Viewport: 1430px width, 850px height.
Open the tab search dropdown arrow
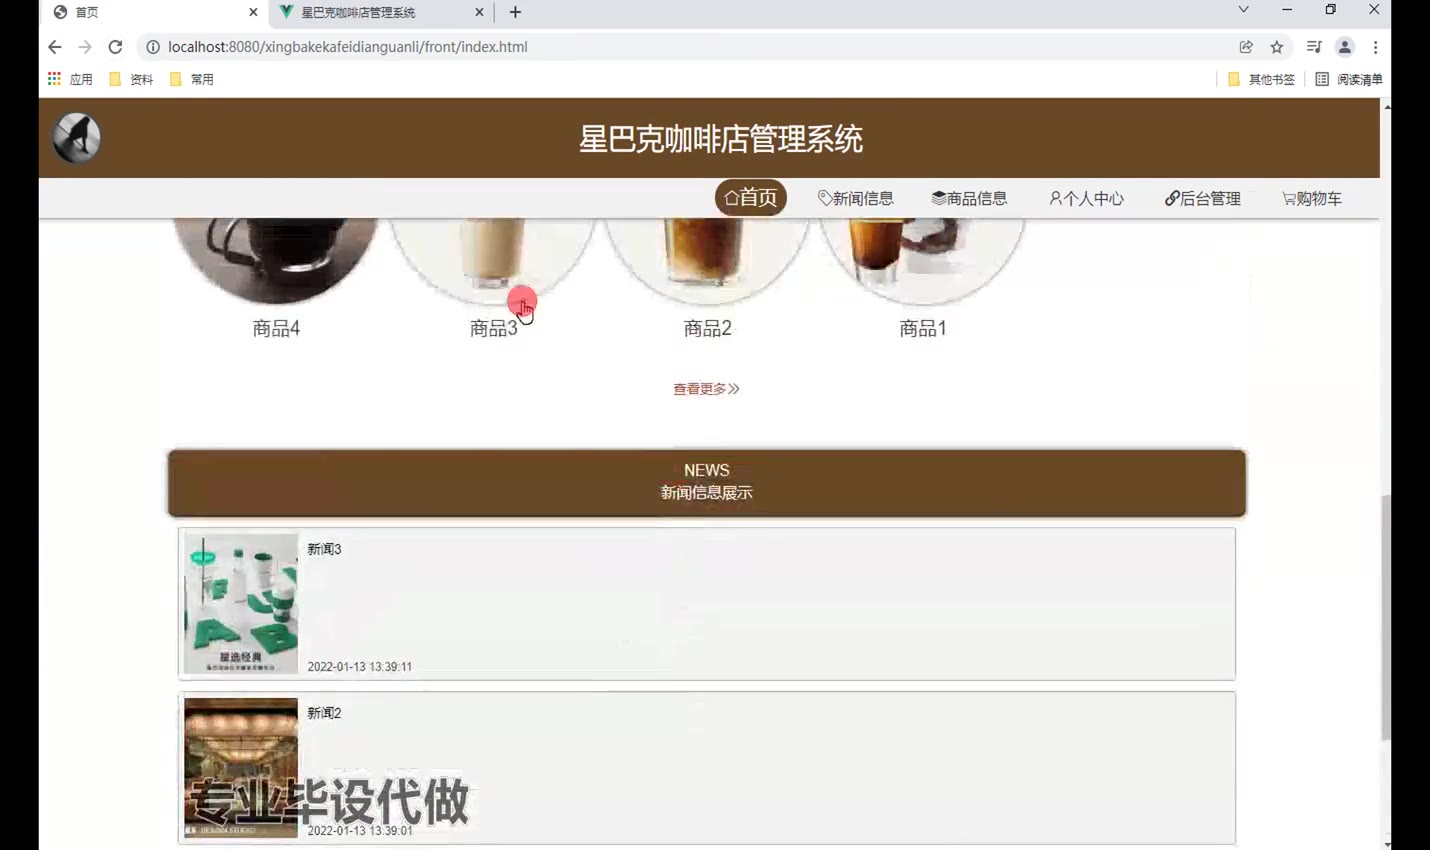pos(1243,10)
